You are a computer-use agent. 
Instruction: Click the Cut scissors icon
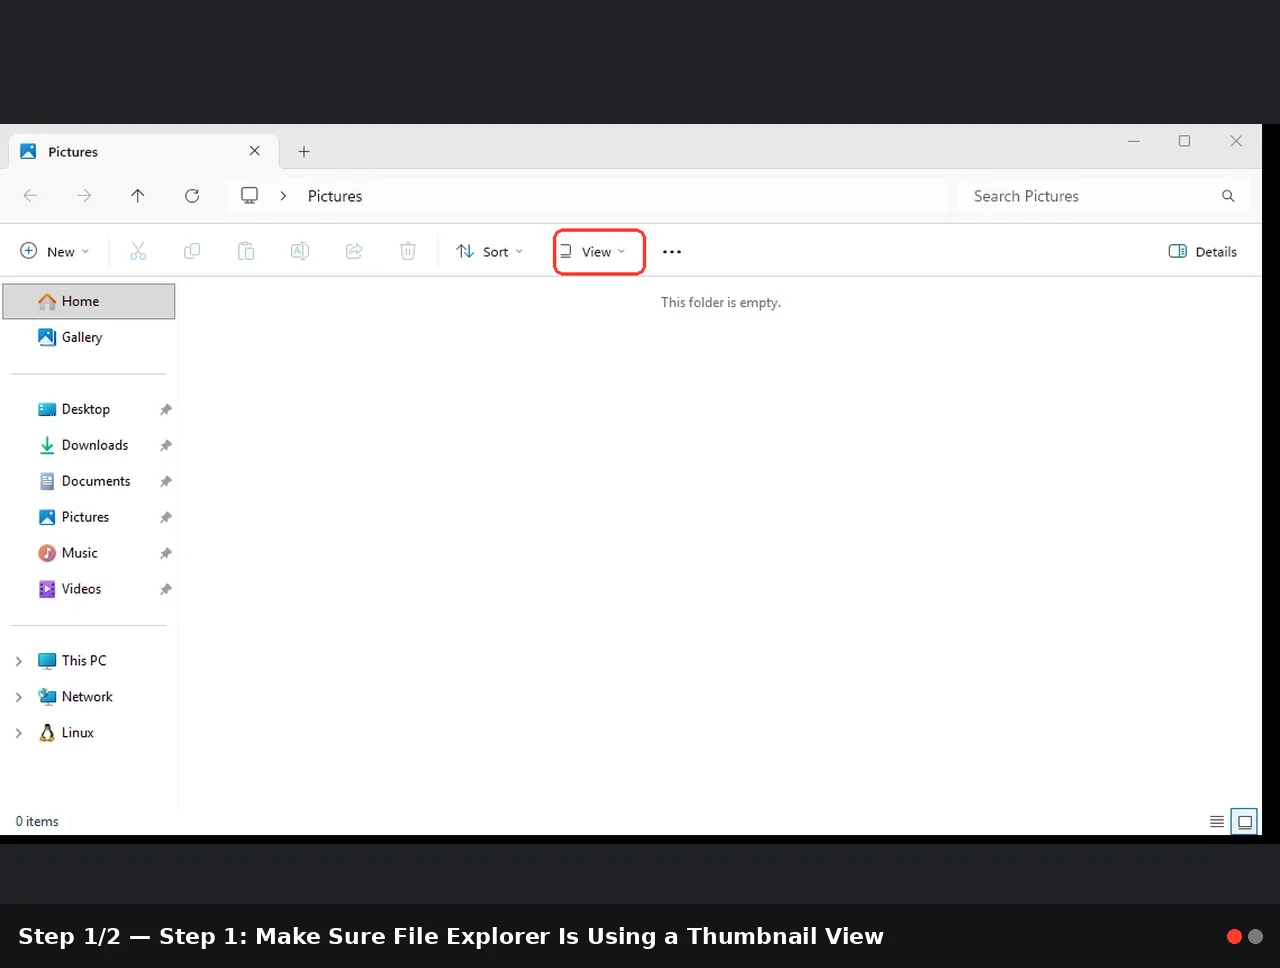138,252
